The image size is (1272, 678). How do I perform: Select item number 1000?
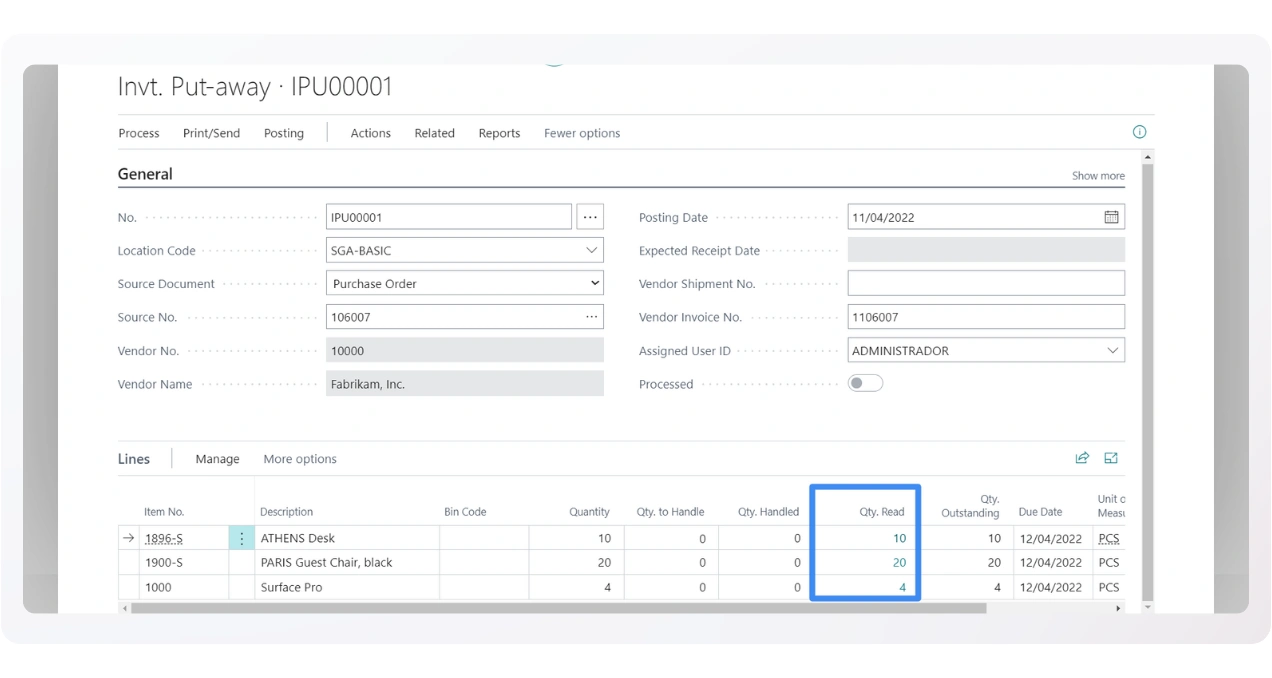tap(158, 587)
